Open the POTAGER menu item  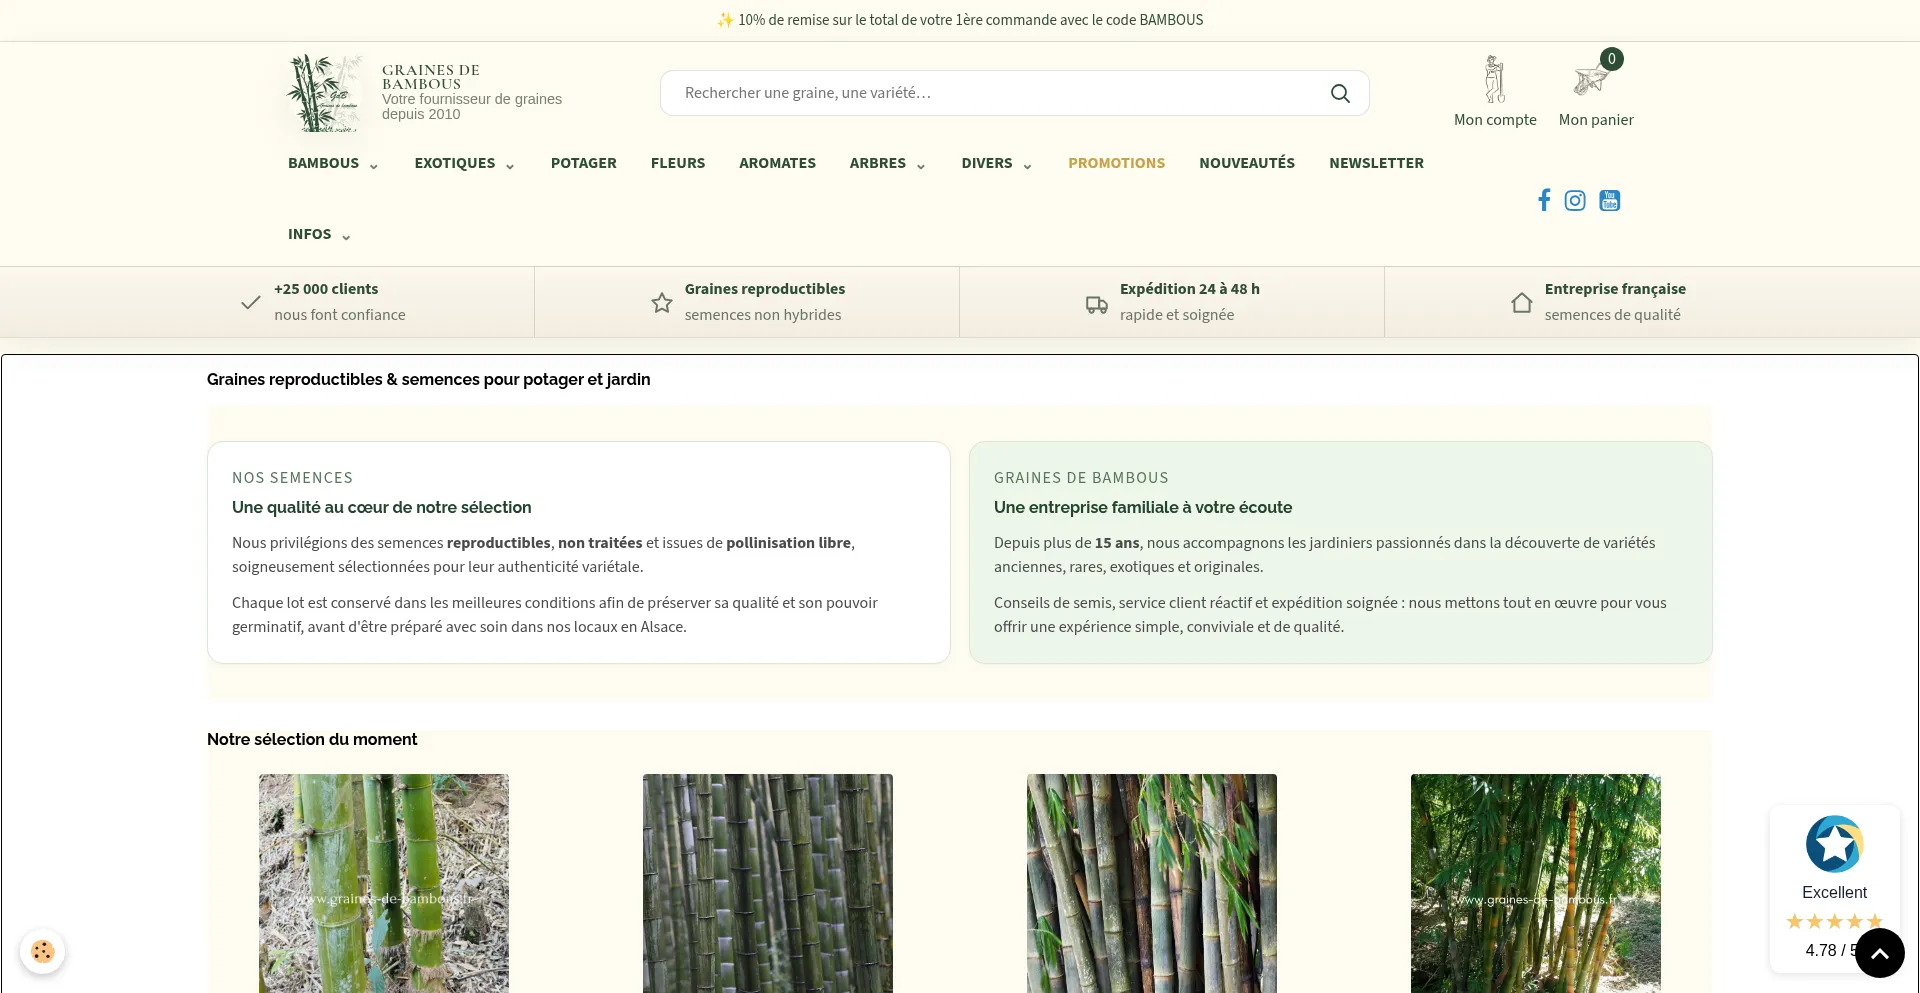point(584,163)
